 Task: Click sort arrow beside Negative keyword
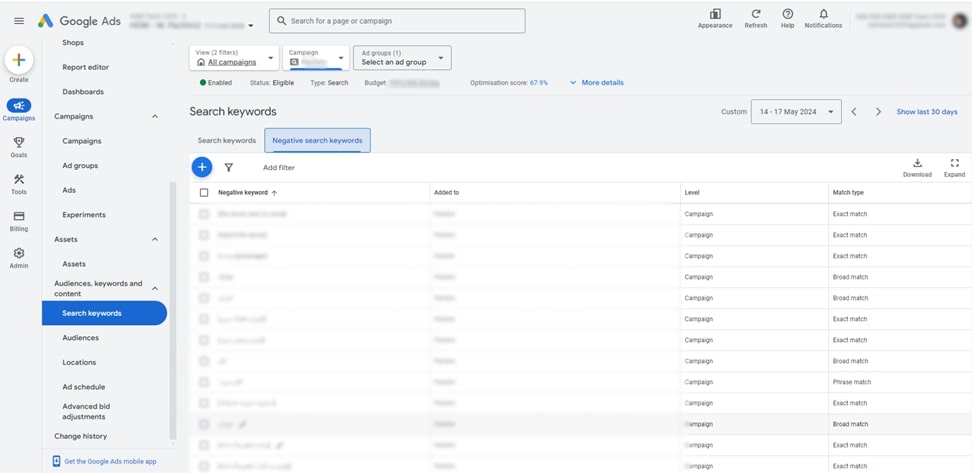point(274,193)
